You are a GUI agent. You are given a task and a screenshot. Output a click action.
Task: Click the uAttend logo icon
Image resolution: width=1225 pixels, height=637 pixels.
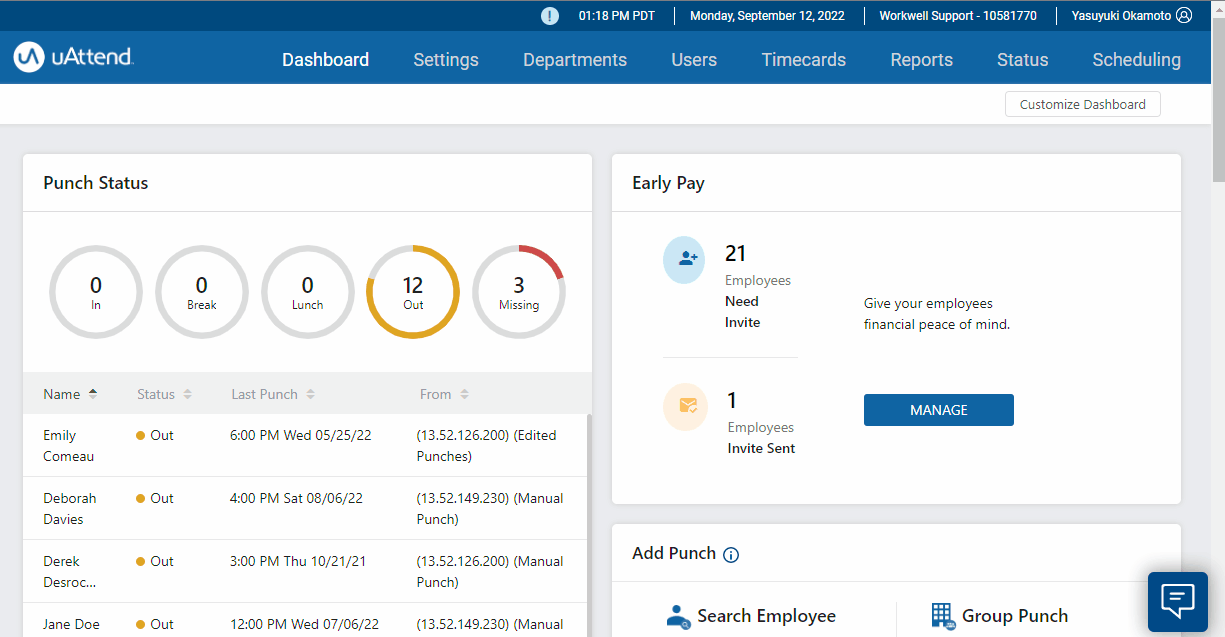(x=28, y=57)
